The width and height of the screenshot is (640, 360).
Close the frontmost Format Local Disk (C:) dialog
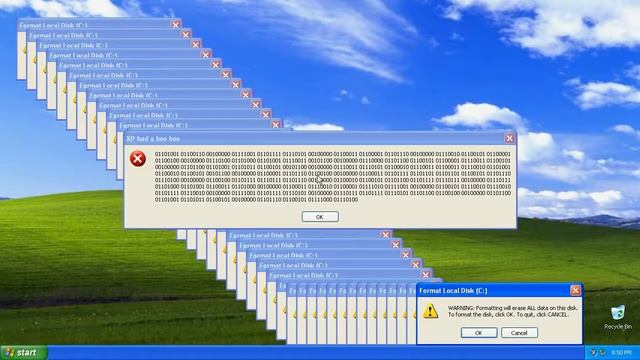(x=575, y=290)
